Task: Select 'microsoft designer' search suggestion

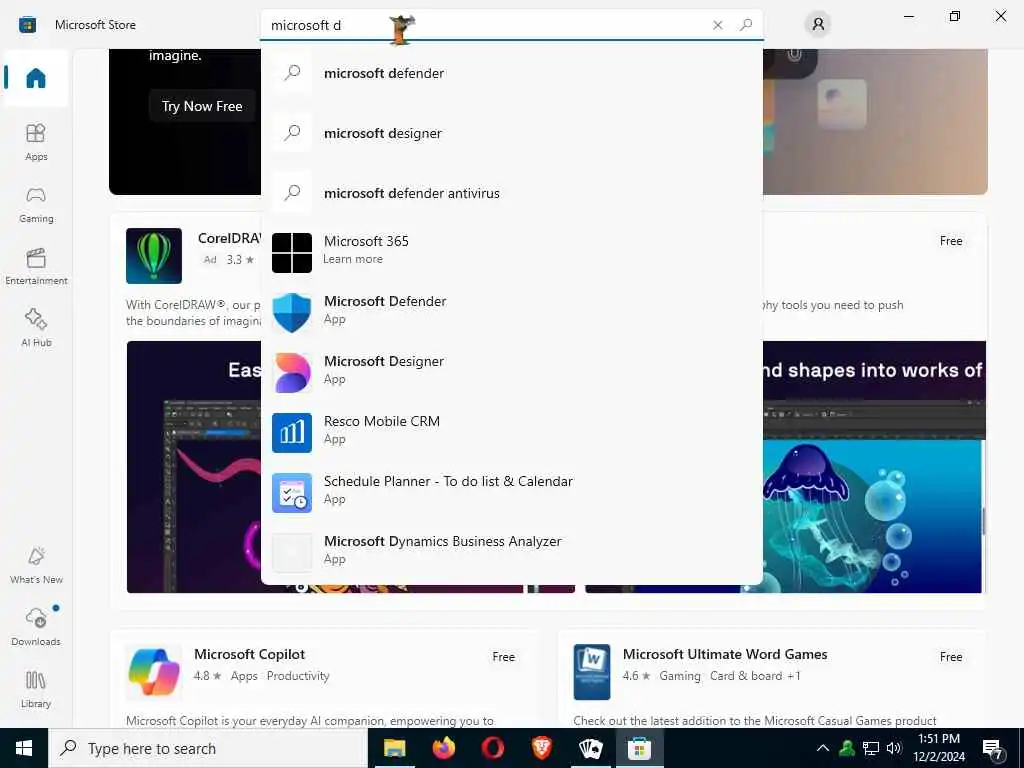Action: (511, 133)
